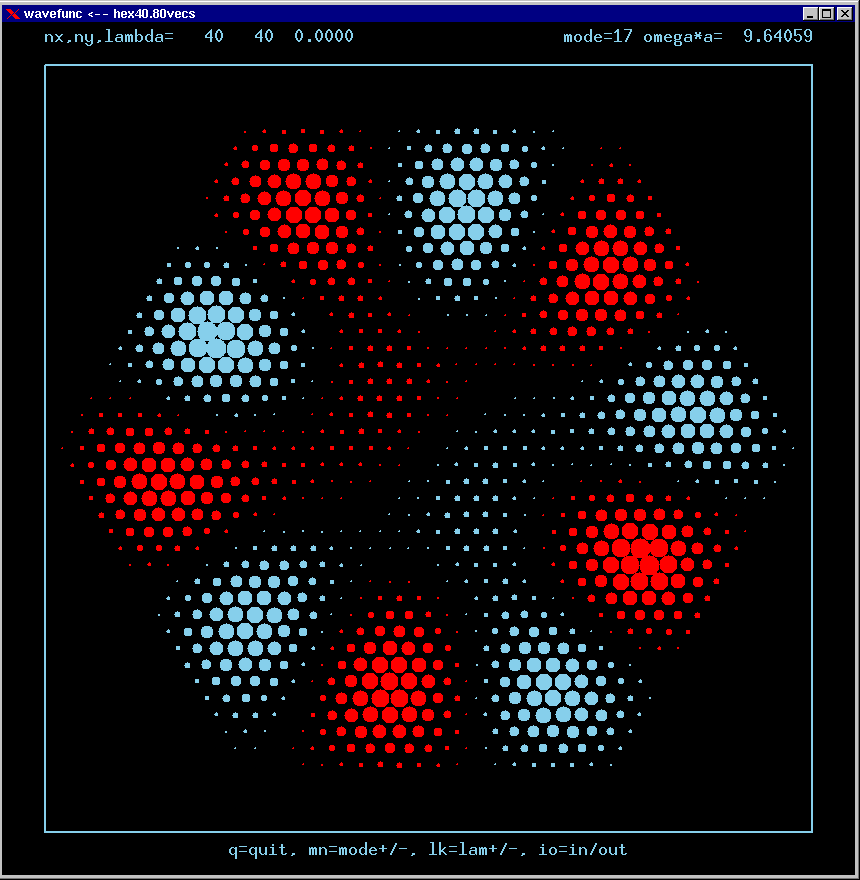860x880 pixels.
Task: Click the 'omega*a=' label
Action: 683,37
